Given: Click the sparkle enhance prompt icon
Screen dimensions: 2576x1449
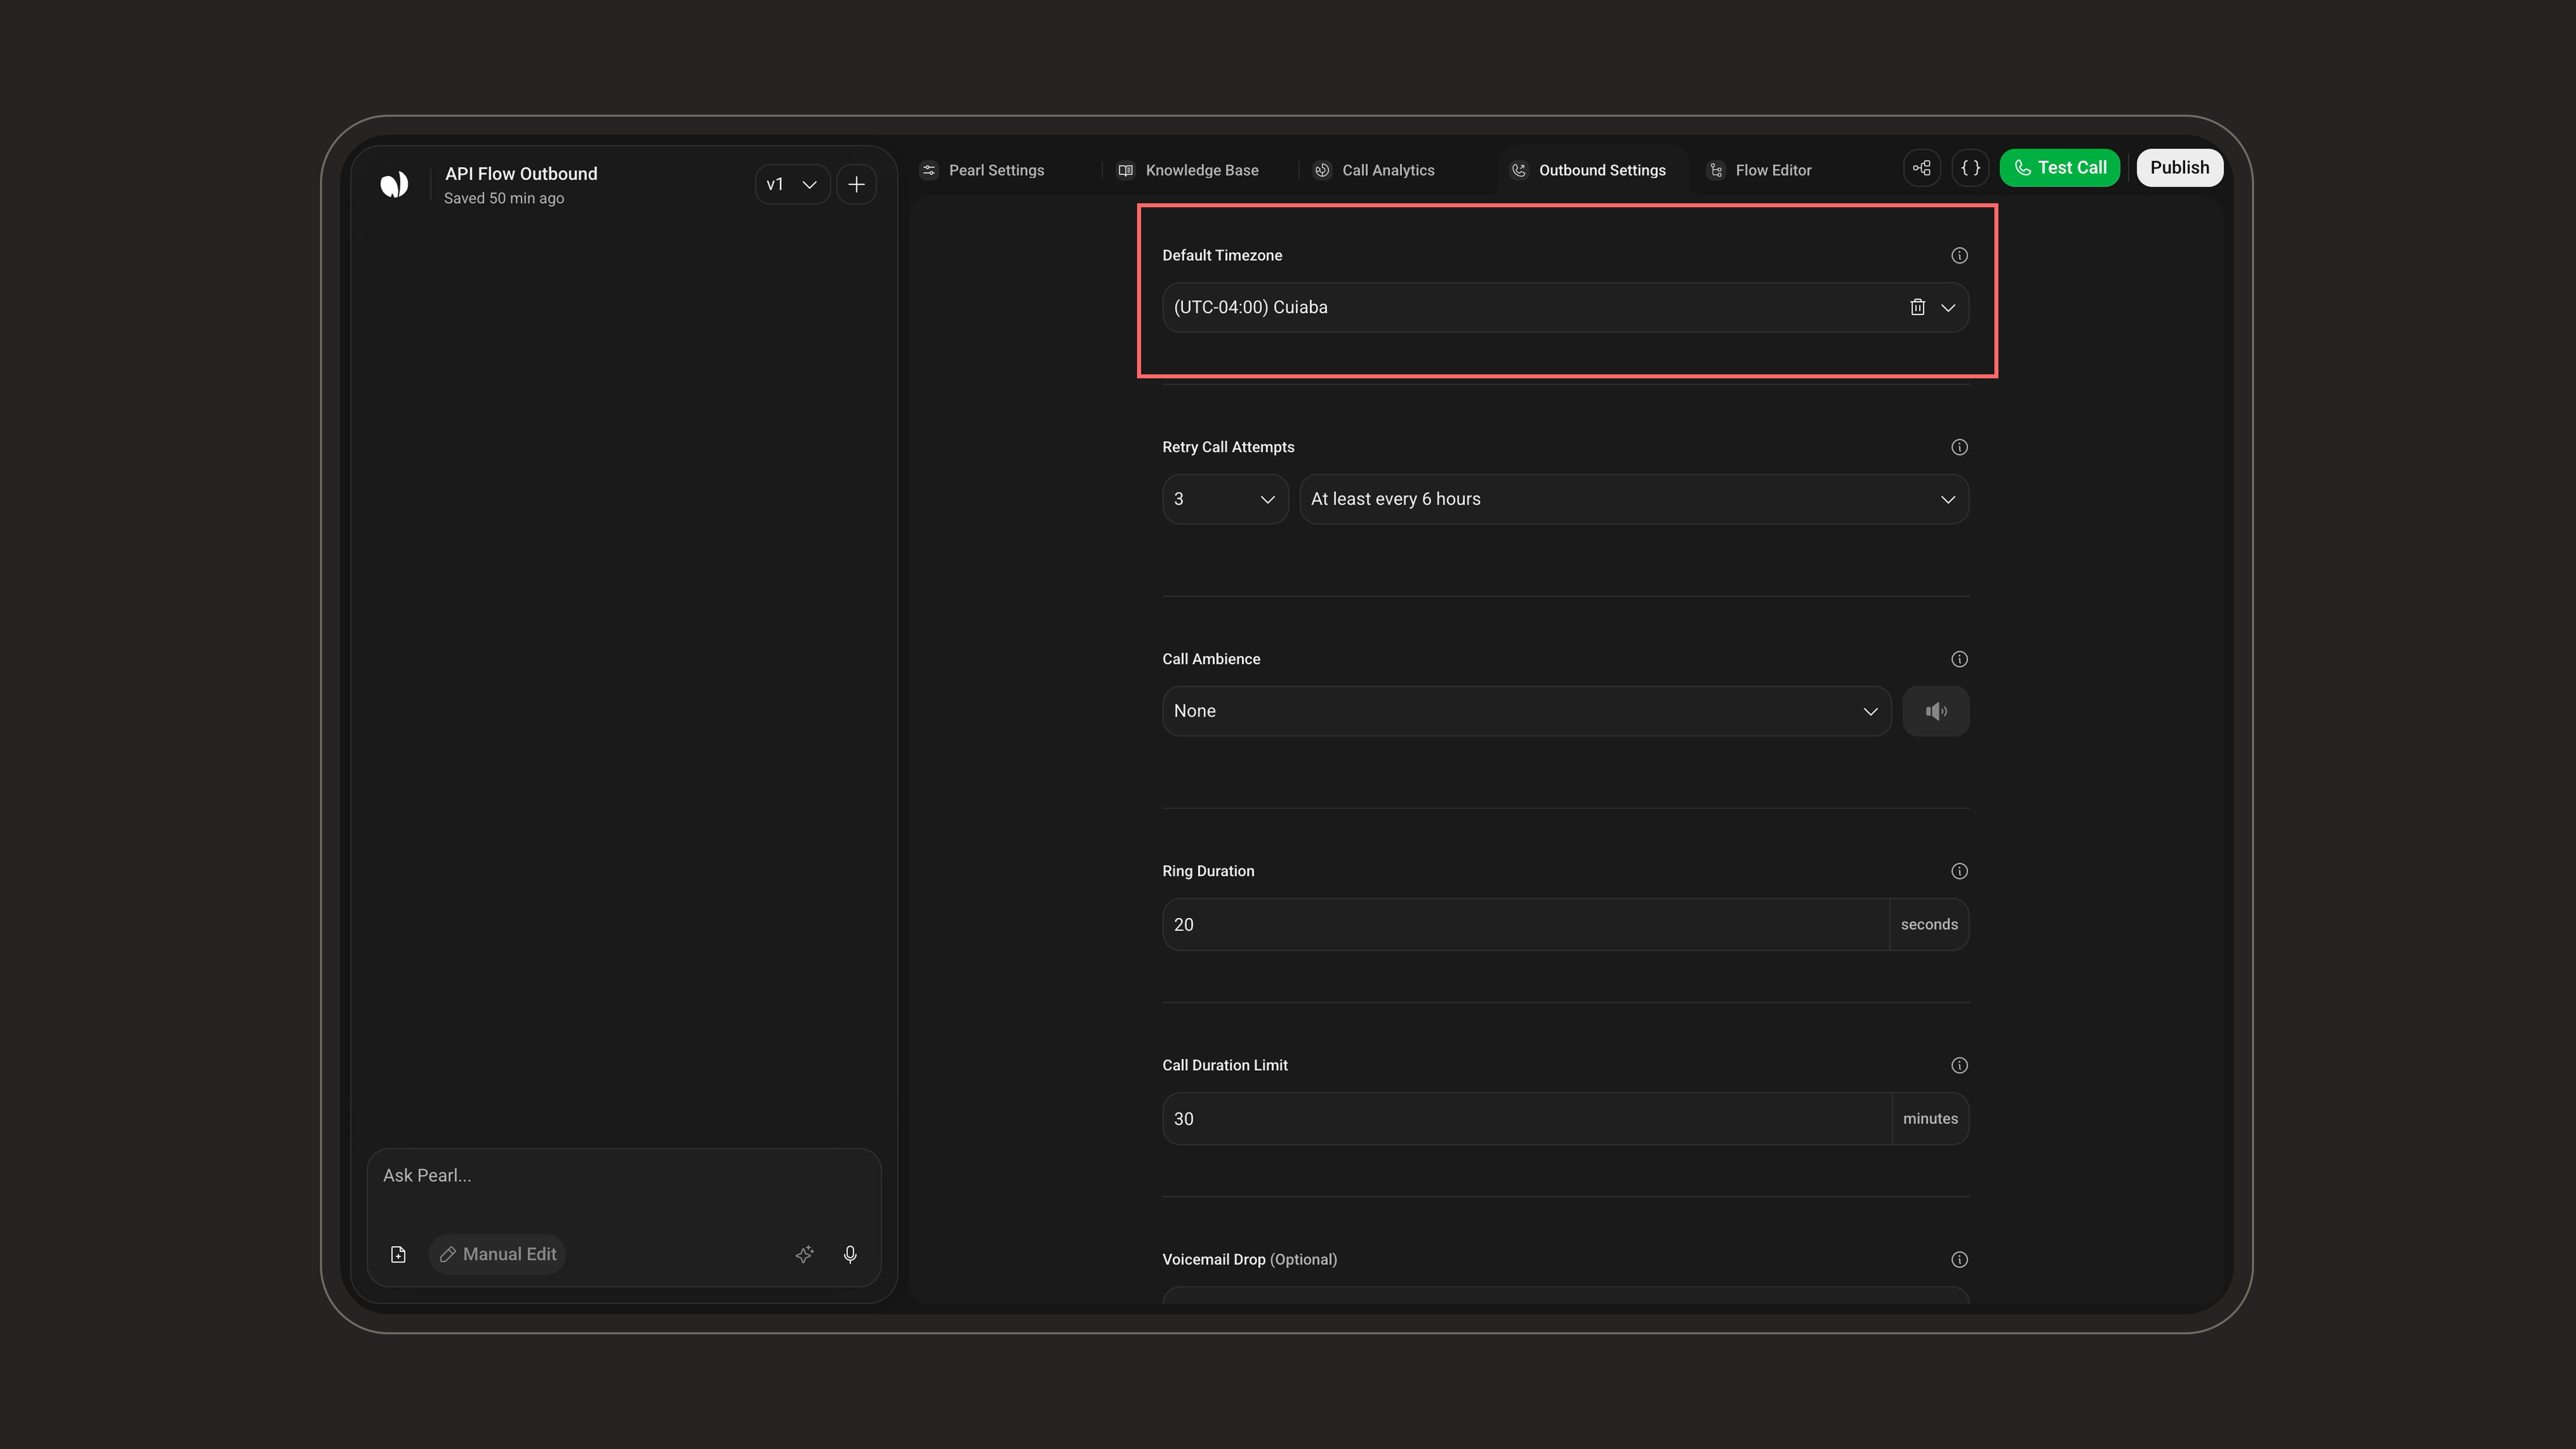Looking at the screenshot, I should point(804,1254).
